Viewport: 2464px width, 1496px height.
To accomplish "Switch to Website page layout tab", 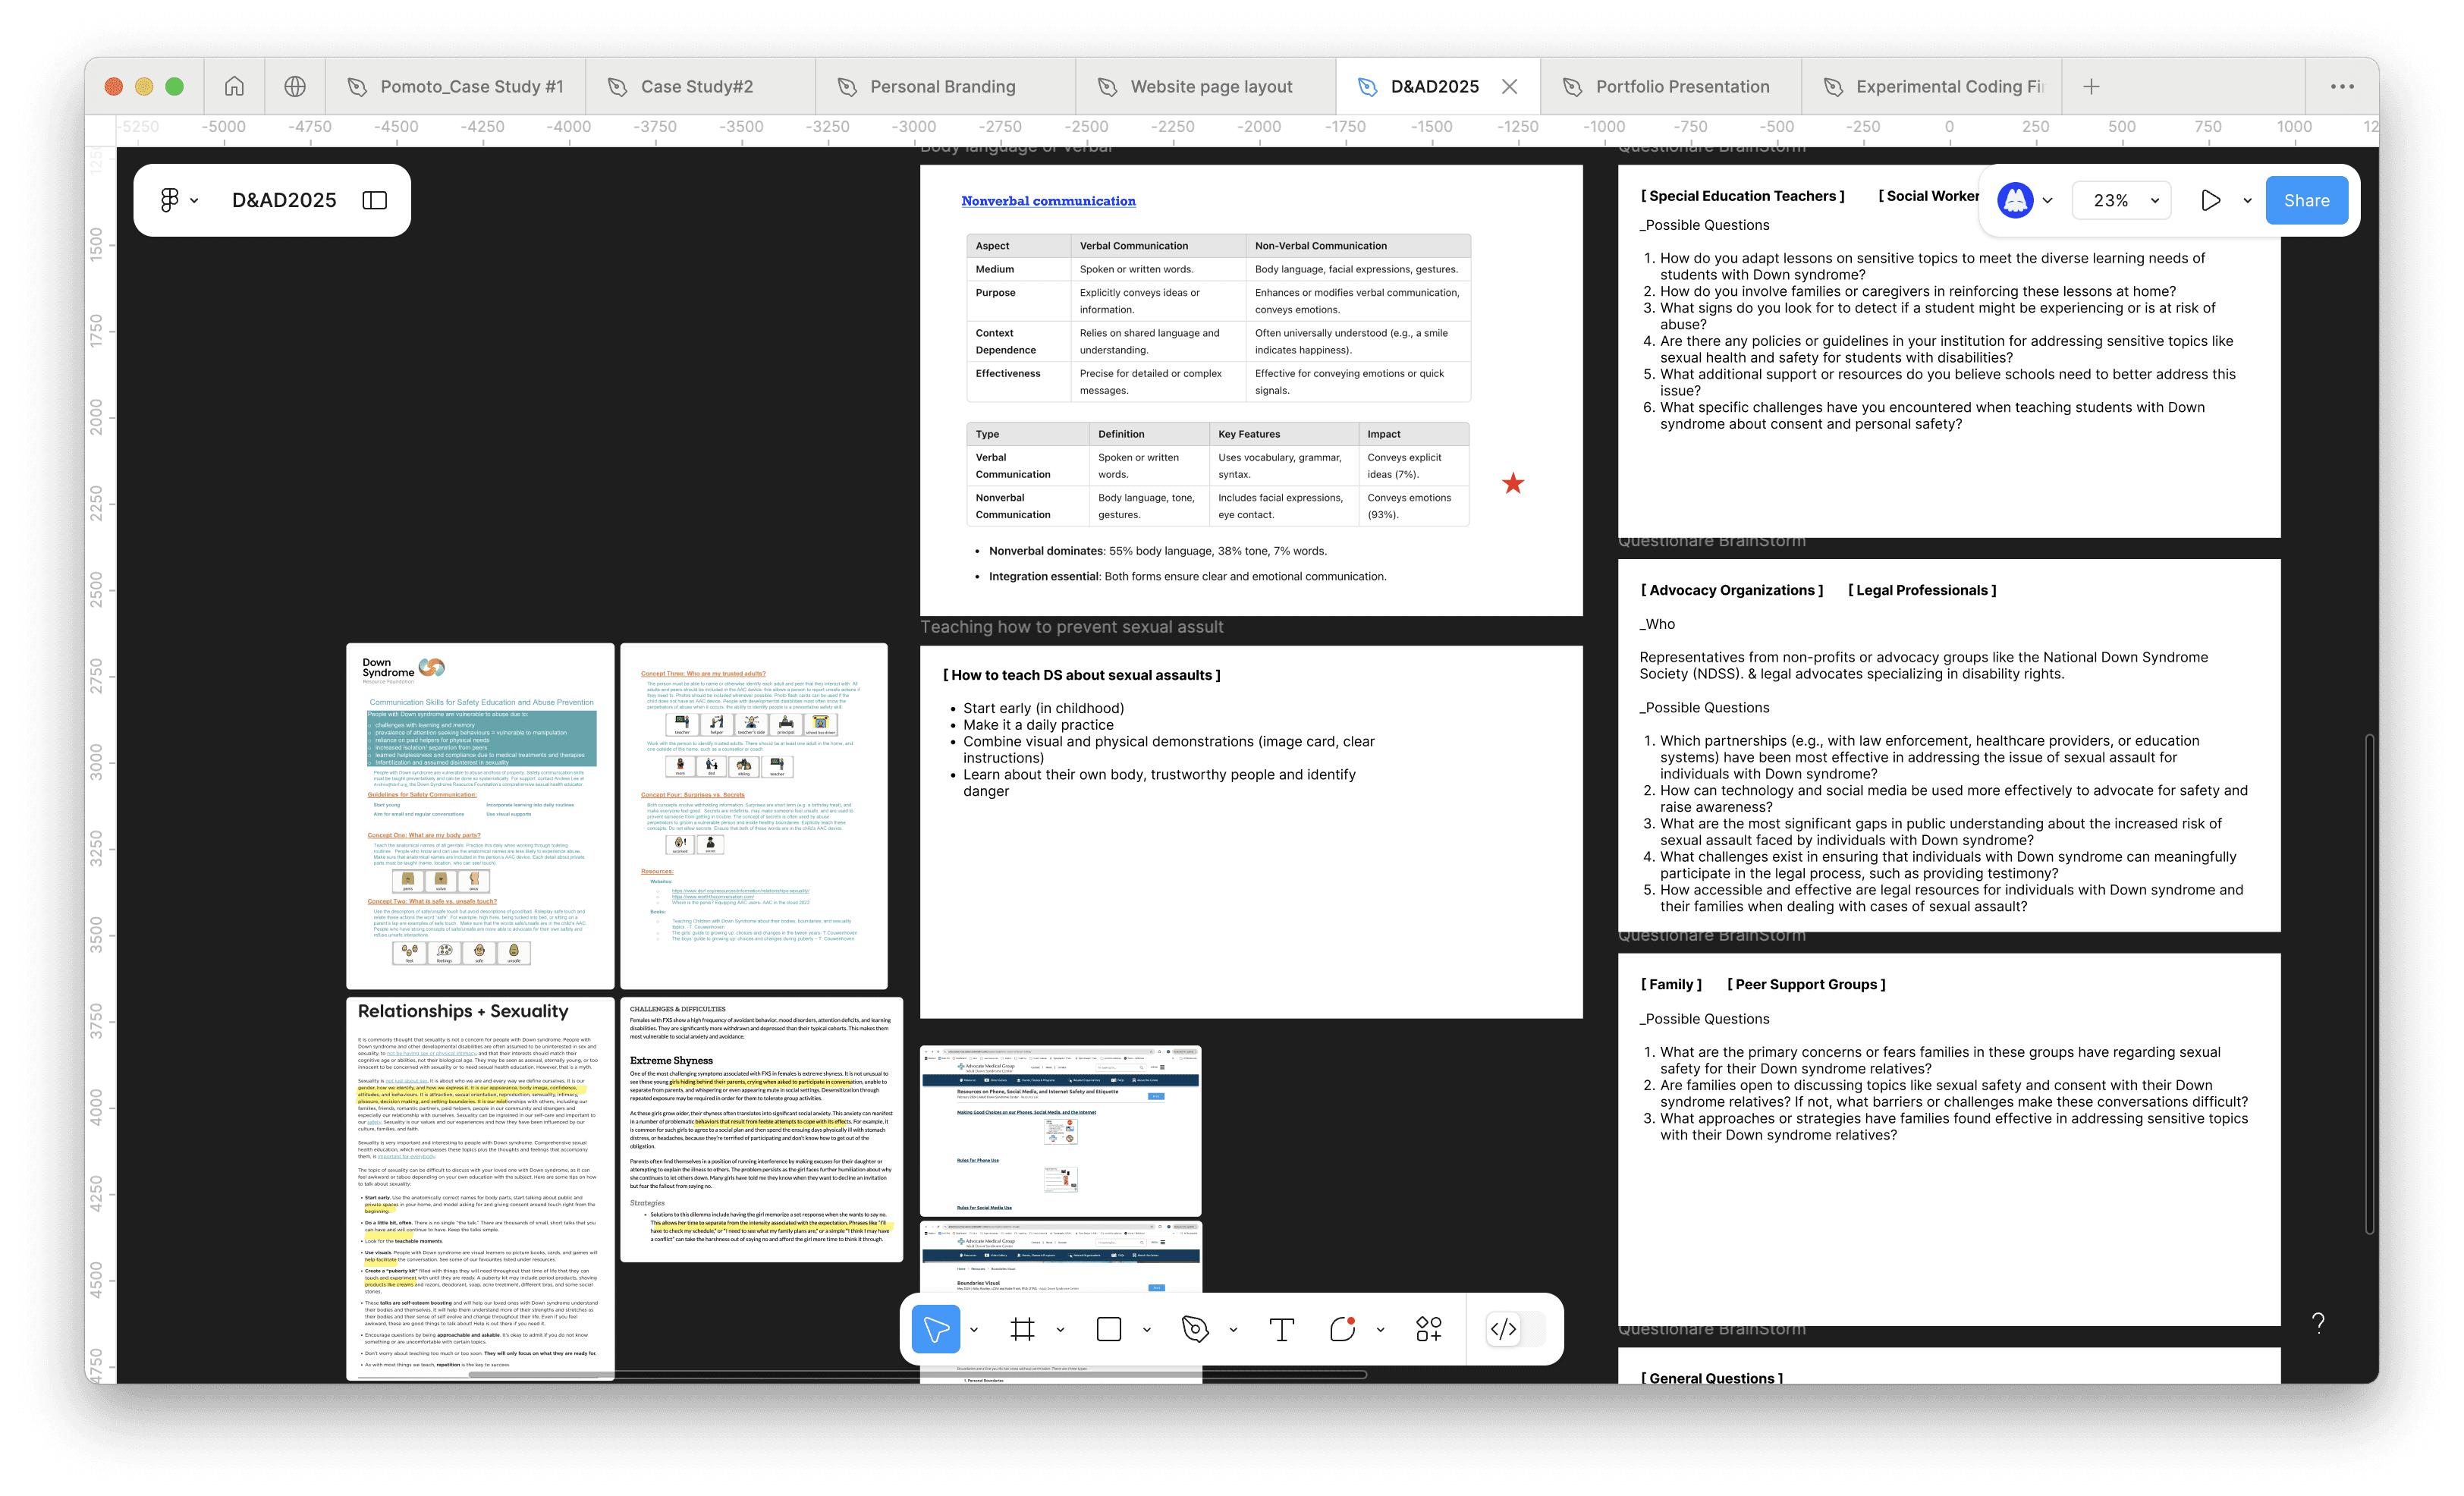I will [1206, 87].
